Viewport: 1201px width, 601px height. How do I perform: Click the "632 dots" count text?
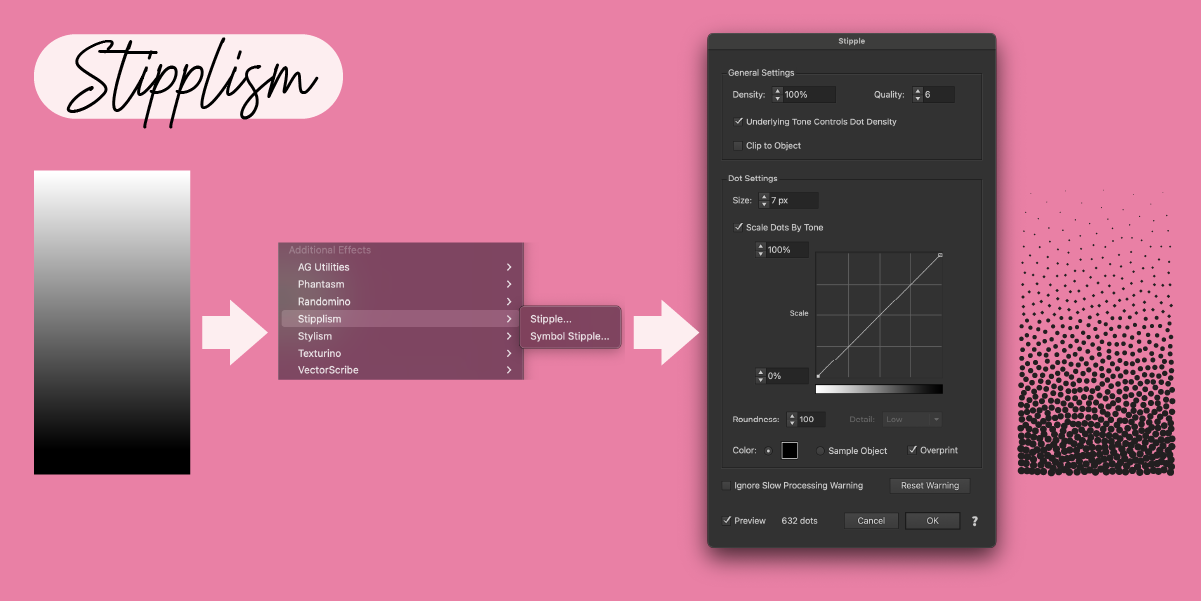[x=799, y=520]
